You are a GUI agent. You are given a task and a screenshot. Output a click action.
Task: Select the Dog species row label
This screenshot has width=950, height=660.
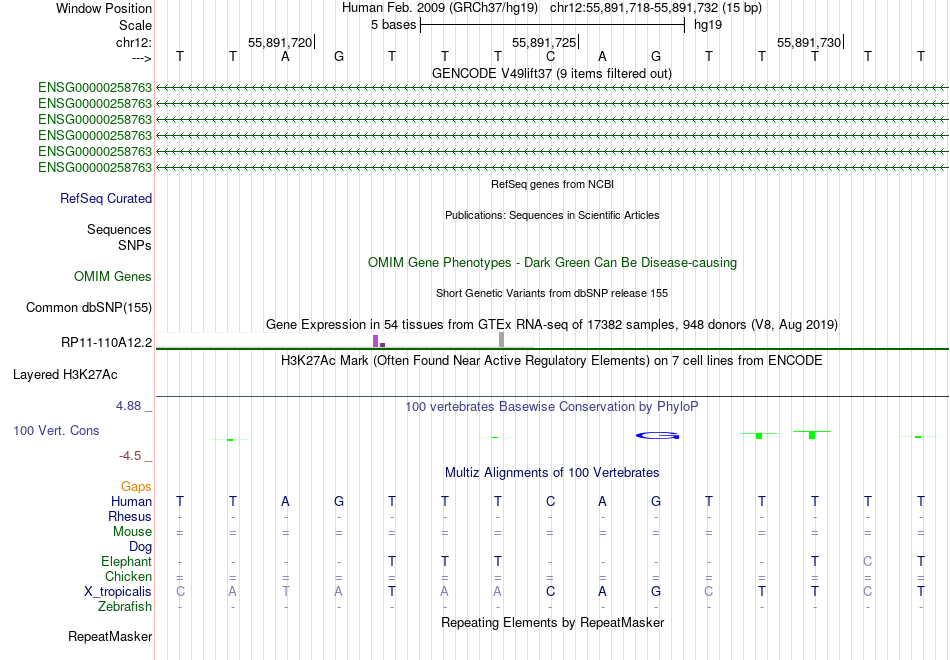(141, 547)
